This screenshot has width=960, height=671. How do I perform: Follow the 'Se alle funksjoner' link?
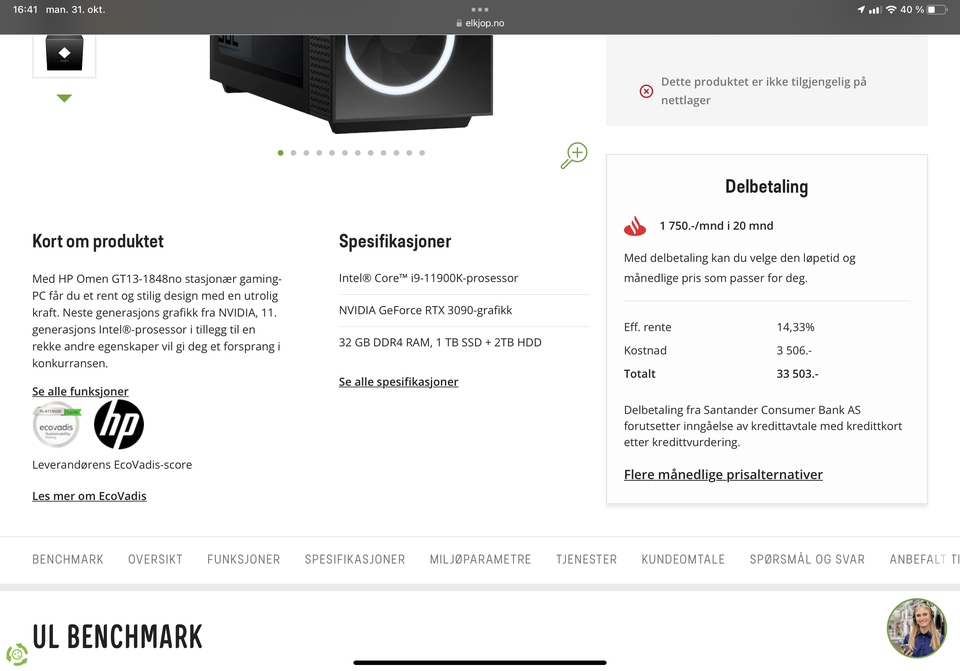click(x=80, y=391)
